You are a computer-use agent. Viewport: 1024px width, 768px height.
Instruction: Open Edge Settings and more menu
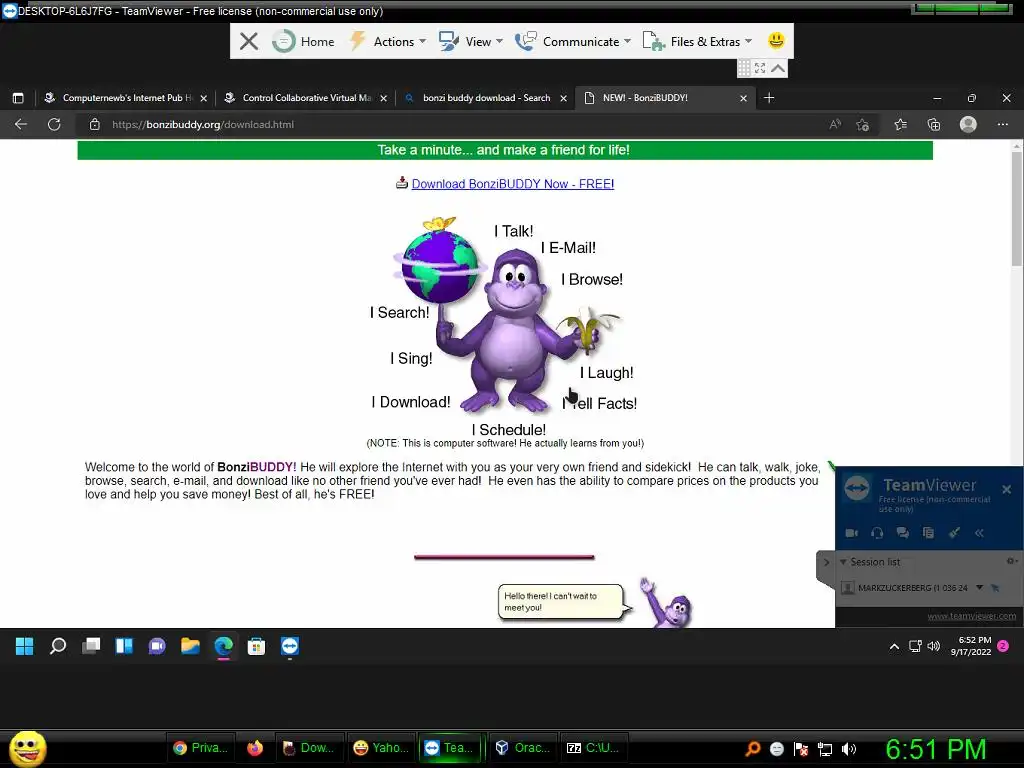coord(1002,124)
